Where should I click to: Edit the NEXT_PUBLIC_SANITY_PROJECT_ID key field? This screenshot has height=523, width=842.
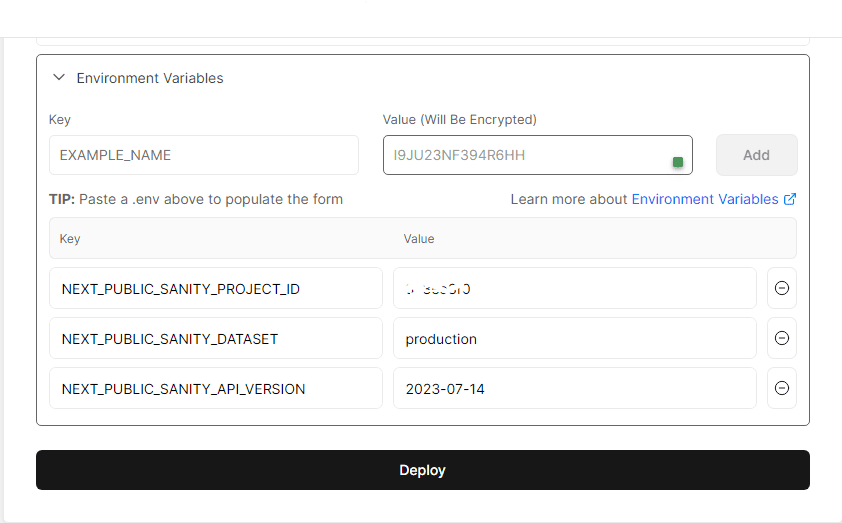[x=215, y=289]
